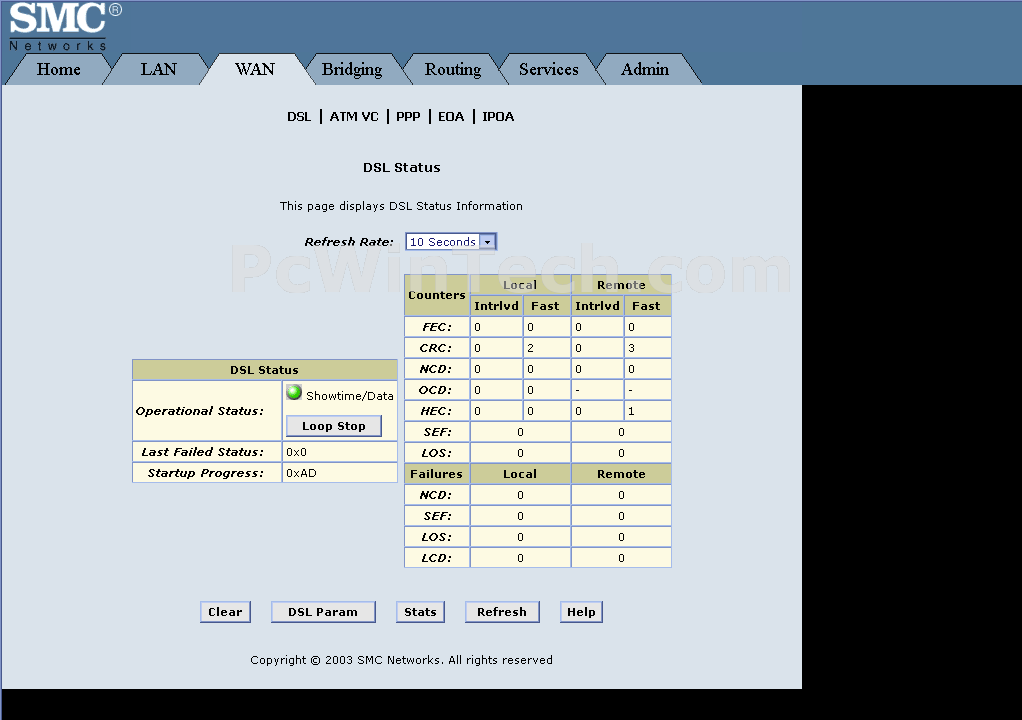Select the WAN tab
This screenshot has width=1022, height=720.
click(x=255, y=69)
